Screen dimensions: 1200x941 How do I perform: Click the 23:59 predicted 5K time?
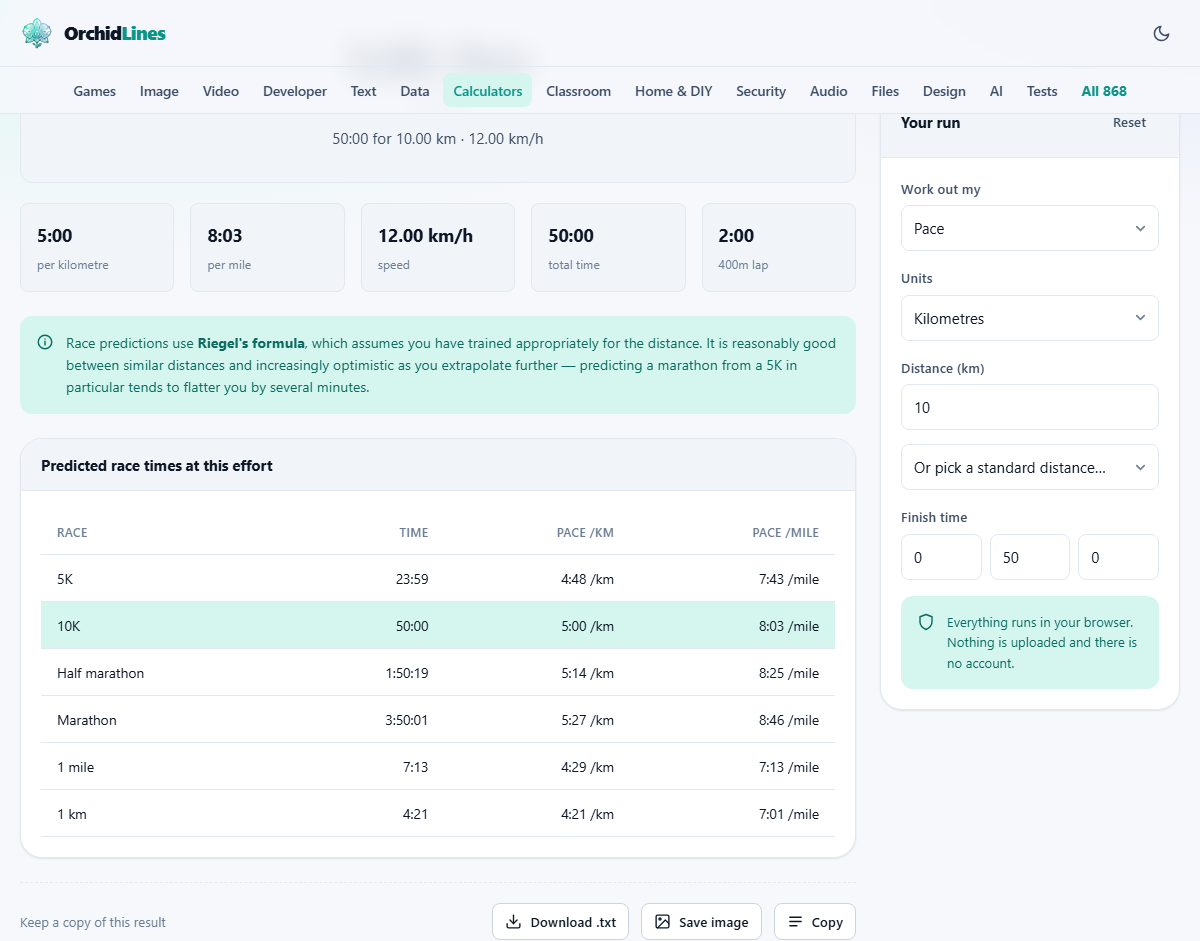pyautogui.click(x=412, y=579)
